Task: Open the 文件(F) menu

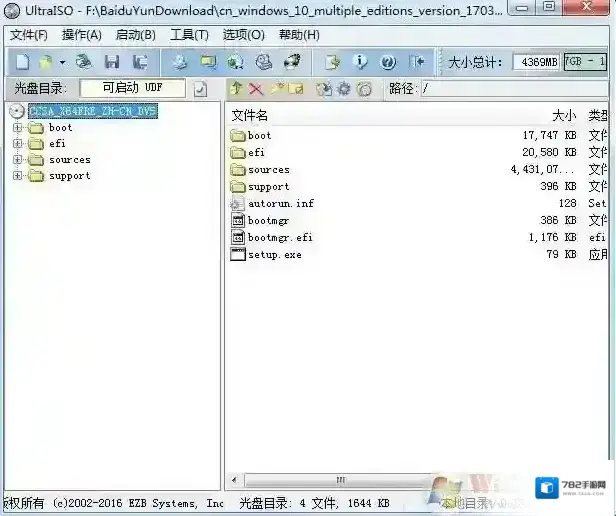Action: (28, 35)
